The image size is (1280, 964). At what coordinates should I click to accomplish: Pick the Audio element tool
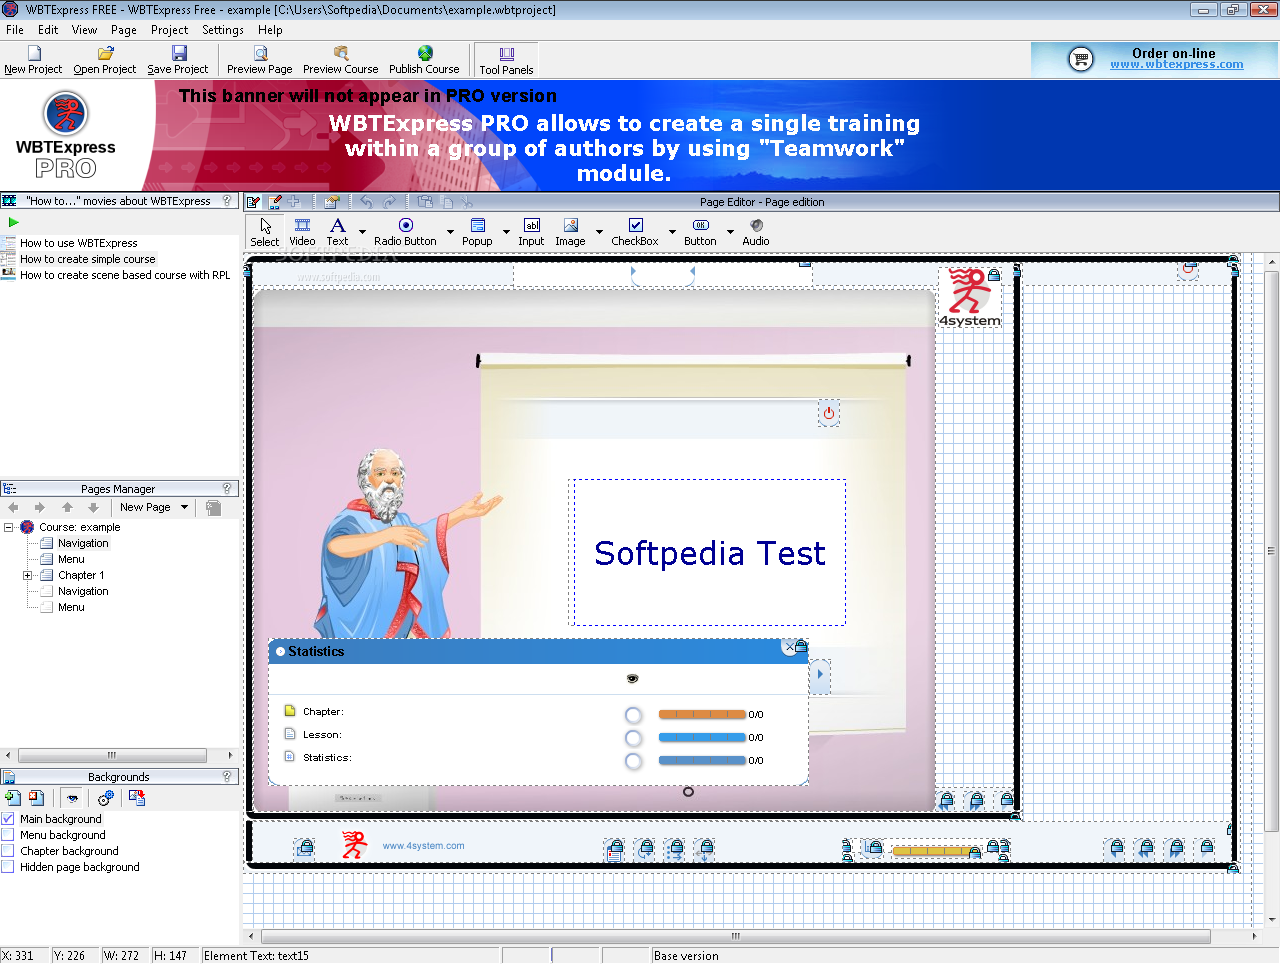756,232
